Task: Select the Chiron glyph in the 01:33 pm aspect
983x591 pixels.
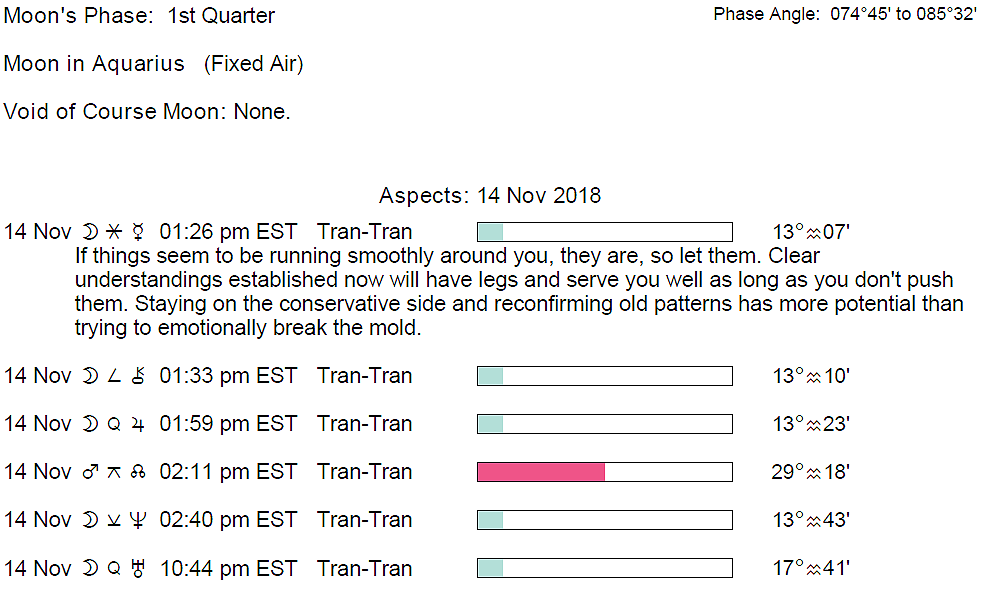Action: 139,377
